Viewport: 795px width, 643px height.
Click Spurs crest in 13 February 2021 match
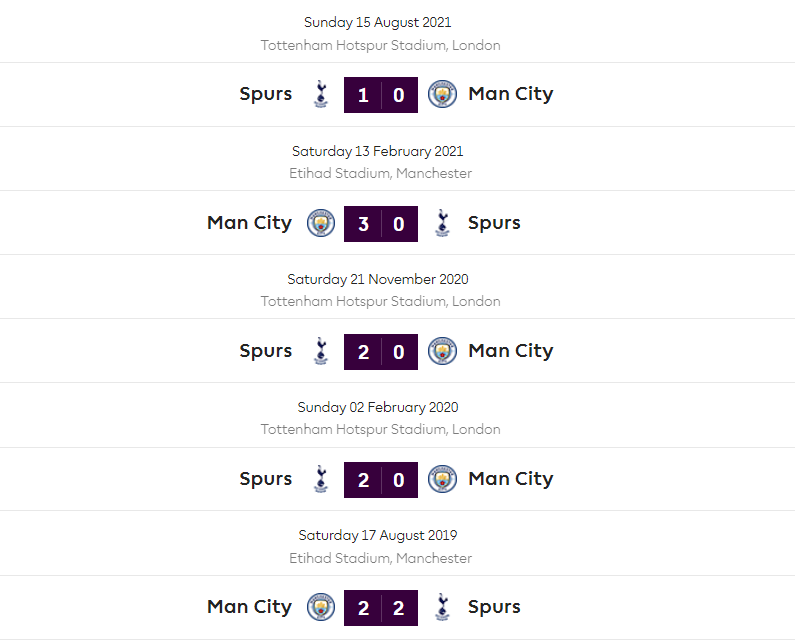pos(442,223)
